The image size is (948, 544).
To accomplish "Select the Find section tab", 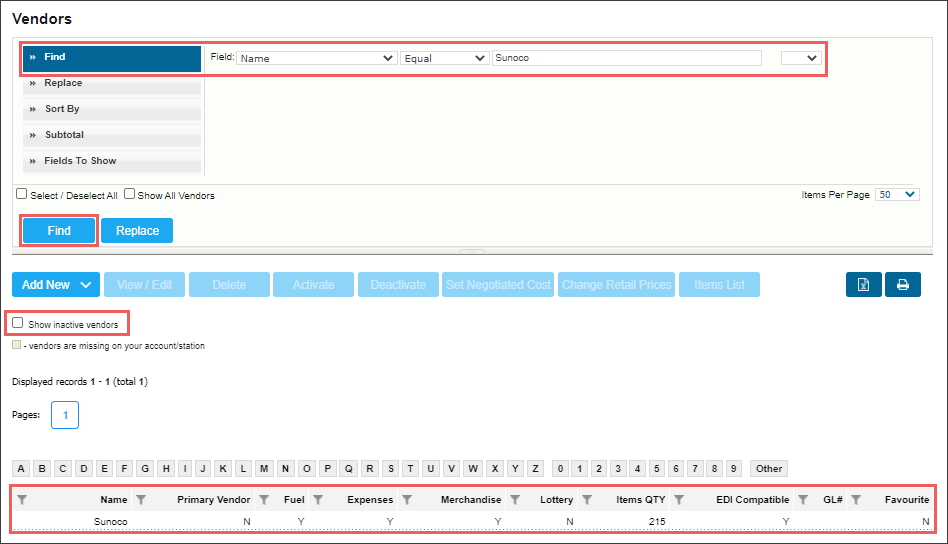I will click(x=112, y=57).
